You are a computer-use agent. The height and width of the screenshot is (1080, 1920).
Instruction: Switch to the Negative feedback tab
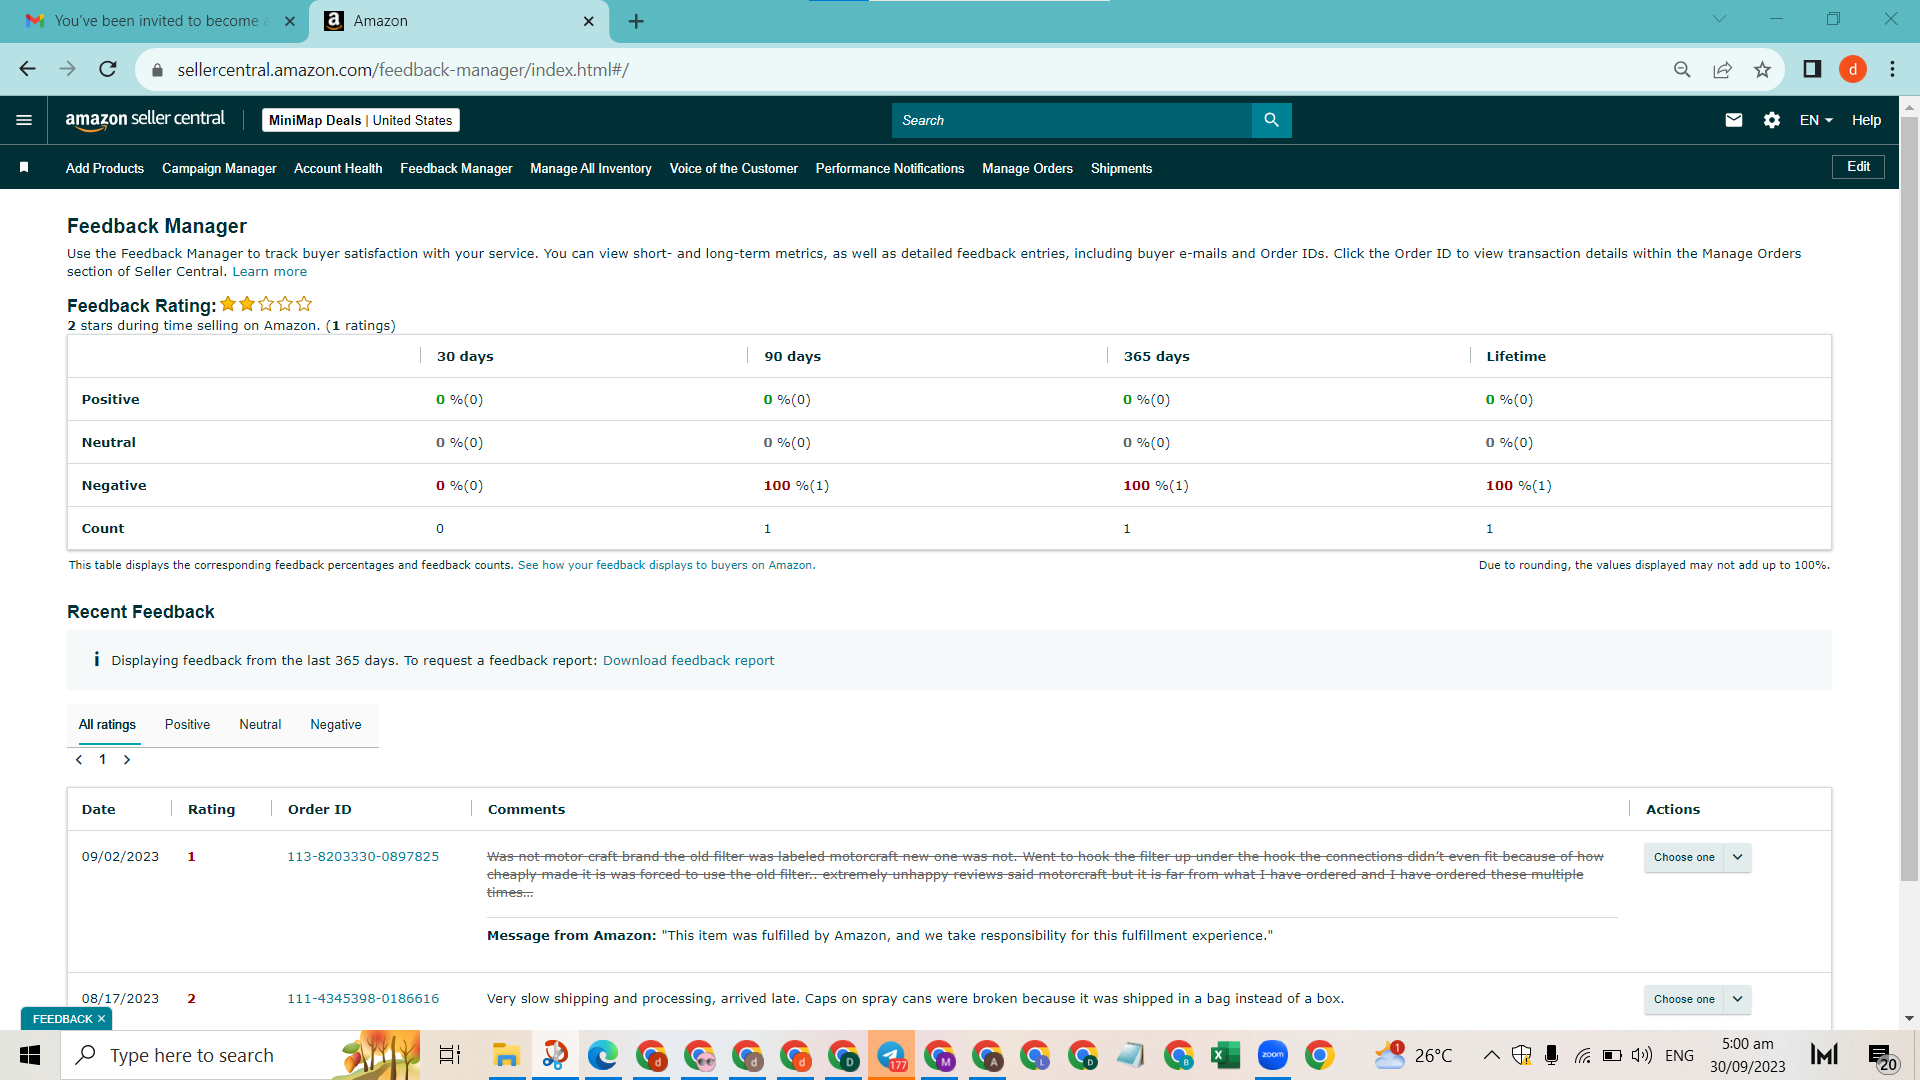click(336, 725)
